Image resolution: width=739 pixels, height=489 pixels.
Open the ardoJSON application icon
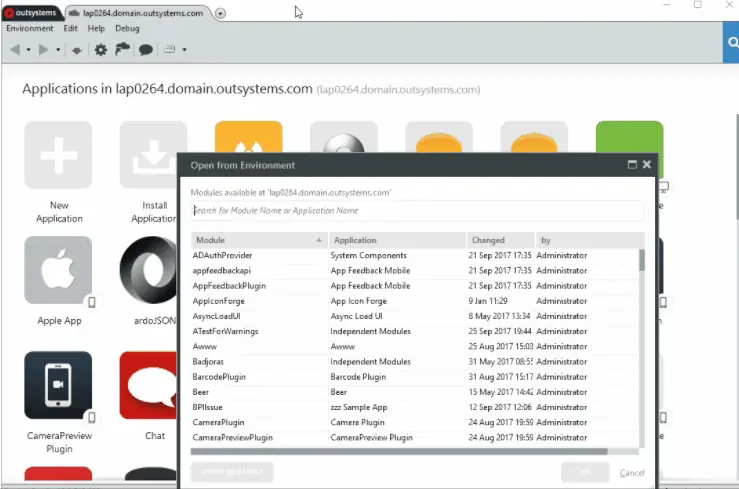pos(148,270)
